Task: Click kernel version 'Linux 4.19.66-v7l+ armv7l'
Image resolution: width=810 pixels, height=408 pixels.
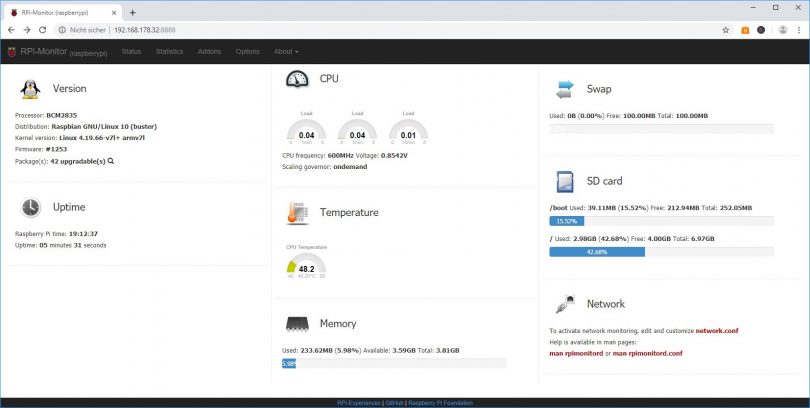Action: pyautogui.click(x=102, y=138)
